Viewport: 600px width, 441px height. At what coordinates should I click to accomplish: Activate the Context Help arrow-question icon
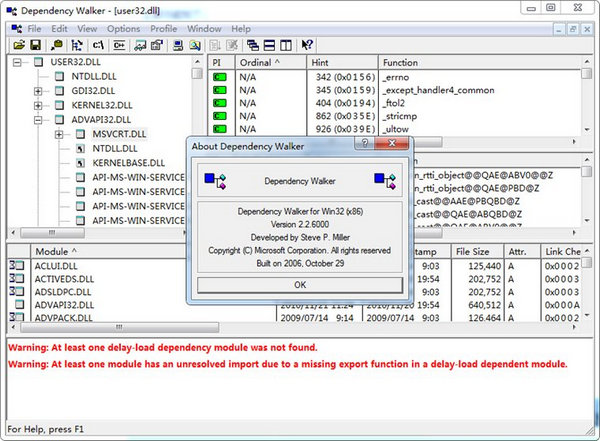click(x=307, y=45)
